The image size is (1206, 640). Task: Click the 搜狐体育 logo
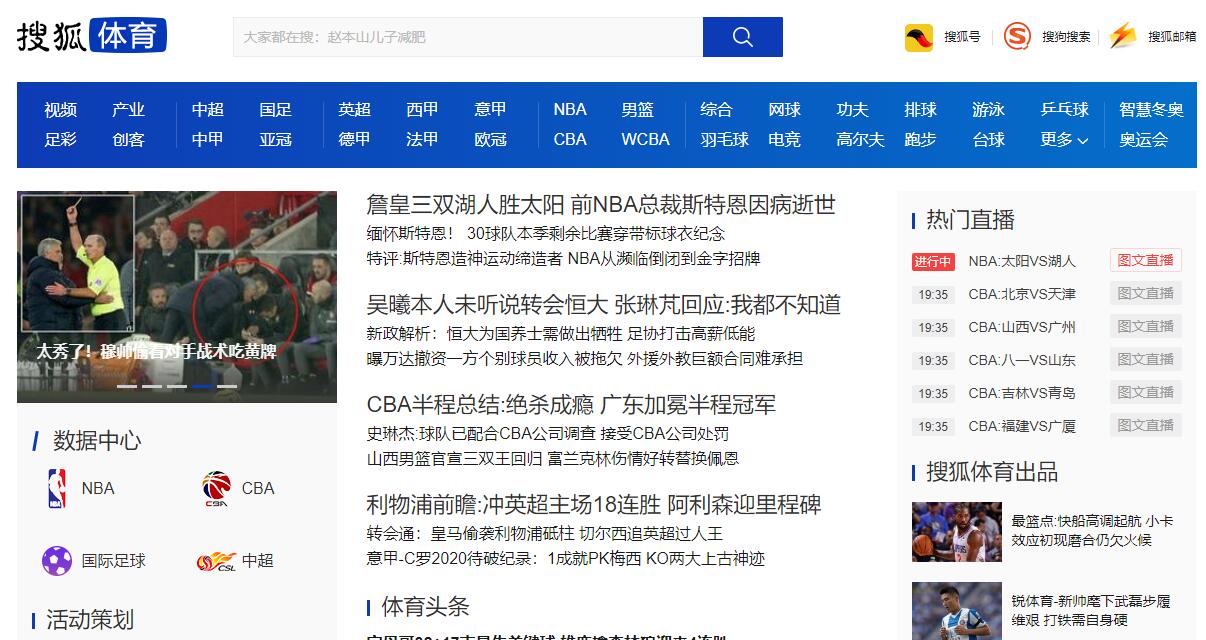click(x=91, y=36)
